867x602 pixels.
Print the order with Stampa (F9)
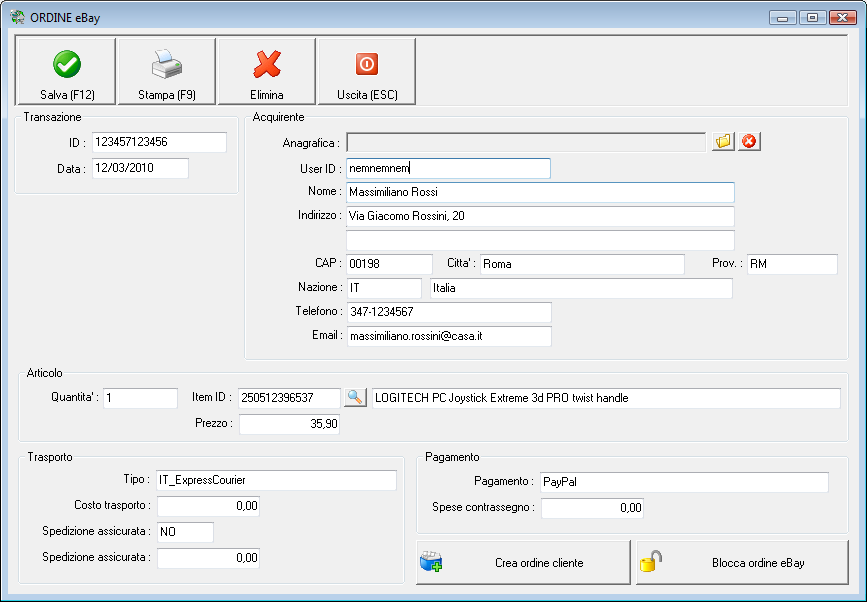click(x=166, y=71)
